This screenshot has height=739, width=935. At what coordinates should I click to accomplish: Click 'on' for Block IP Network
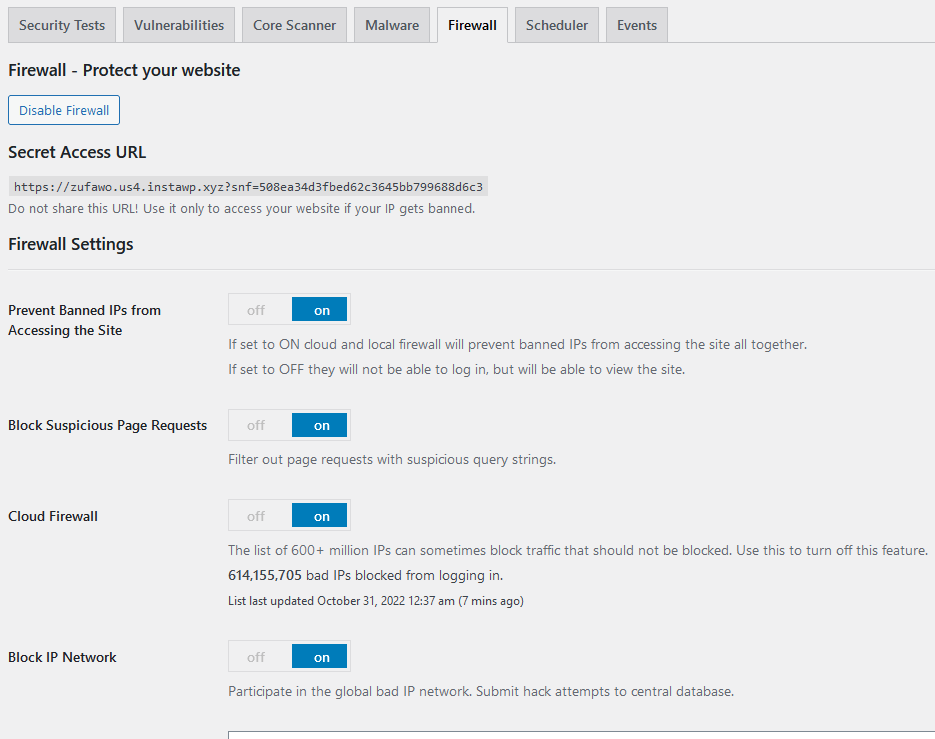click(x=320, y=657)
